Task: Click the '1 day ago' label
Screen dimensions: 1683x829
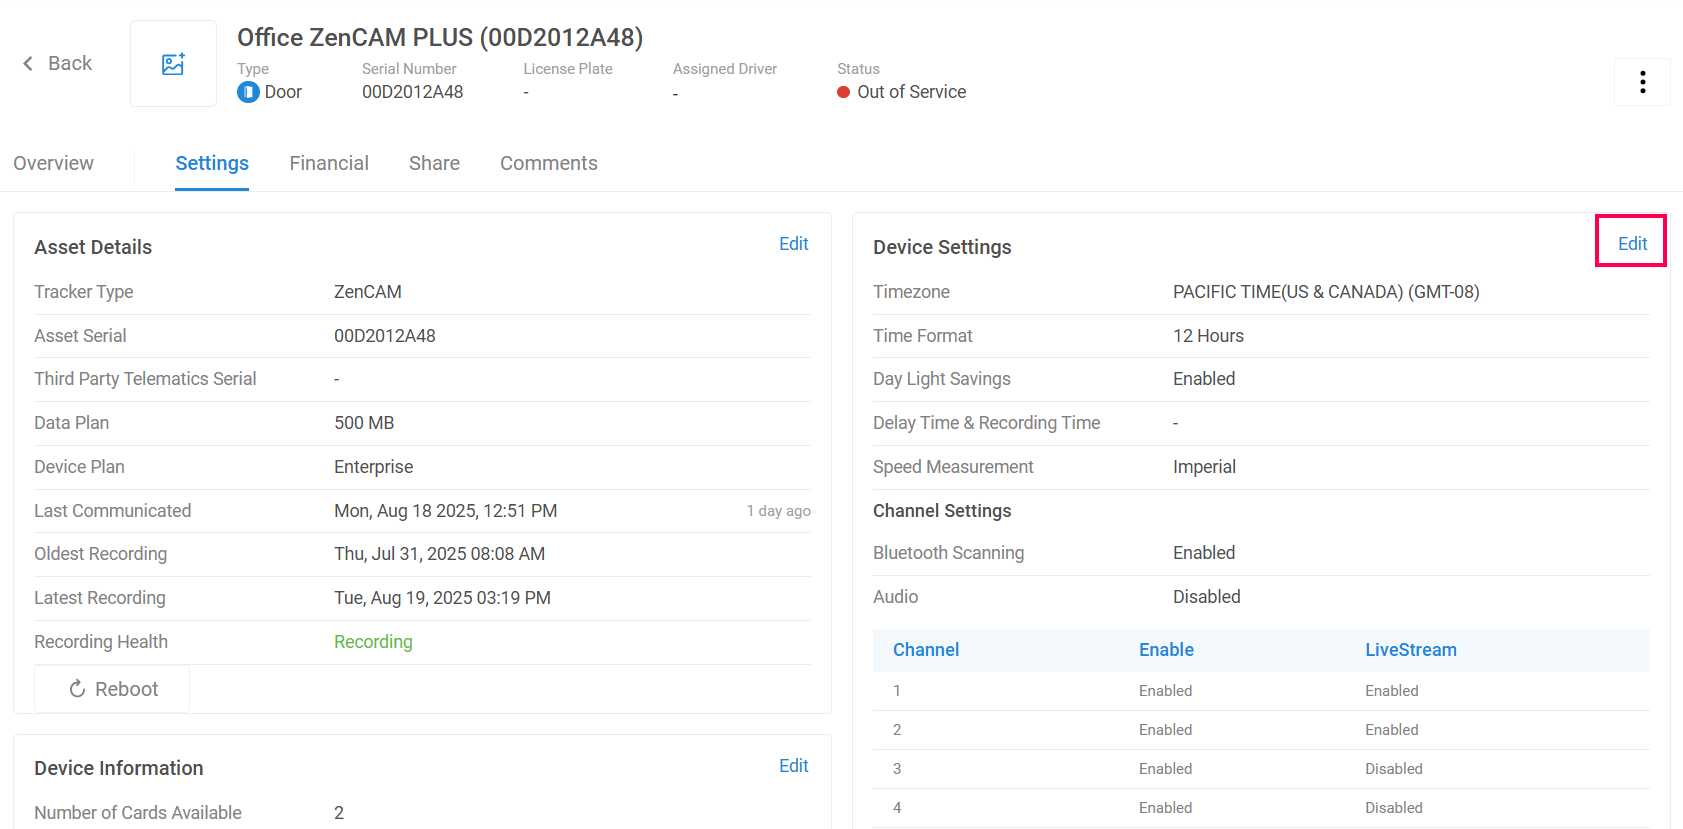Action: 779,511
